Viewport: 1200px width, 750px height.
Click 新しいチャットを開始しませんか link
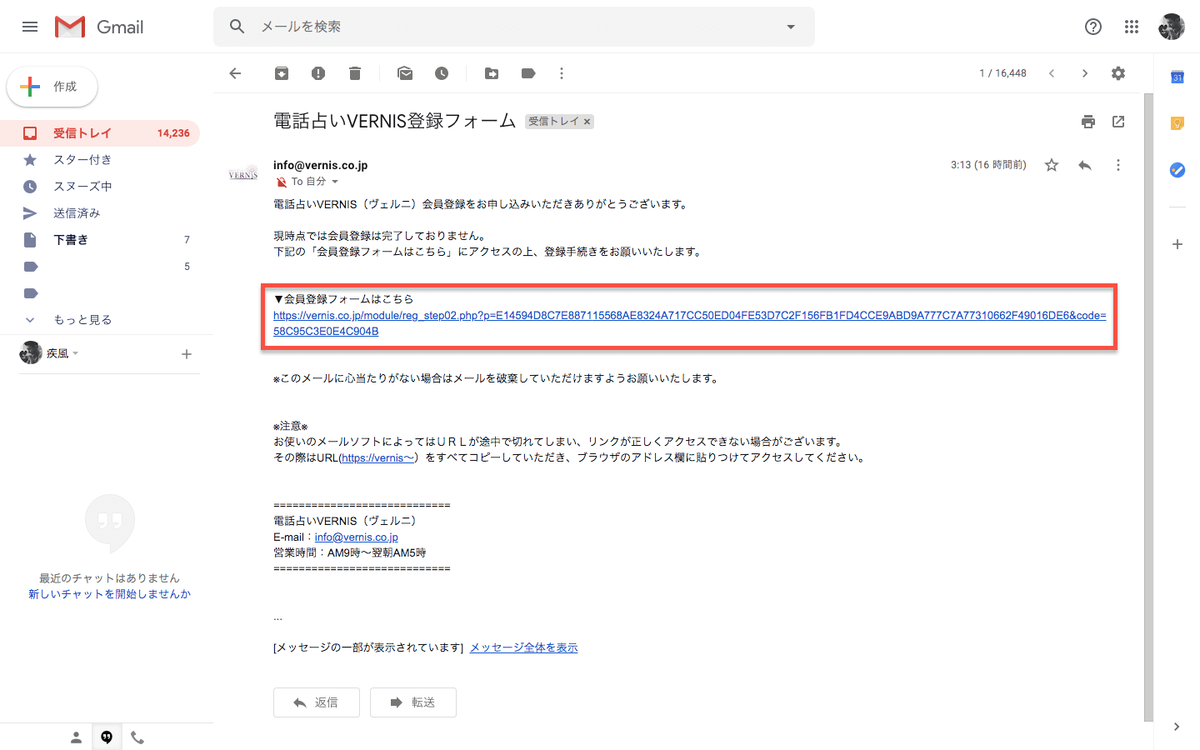click(x=109, y=594)
